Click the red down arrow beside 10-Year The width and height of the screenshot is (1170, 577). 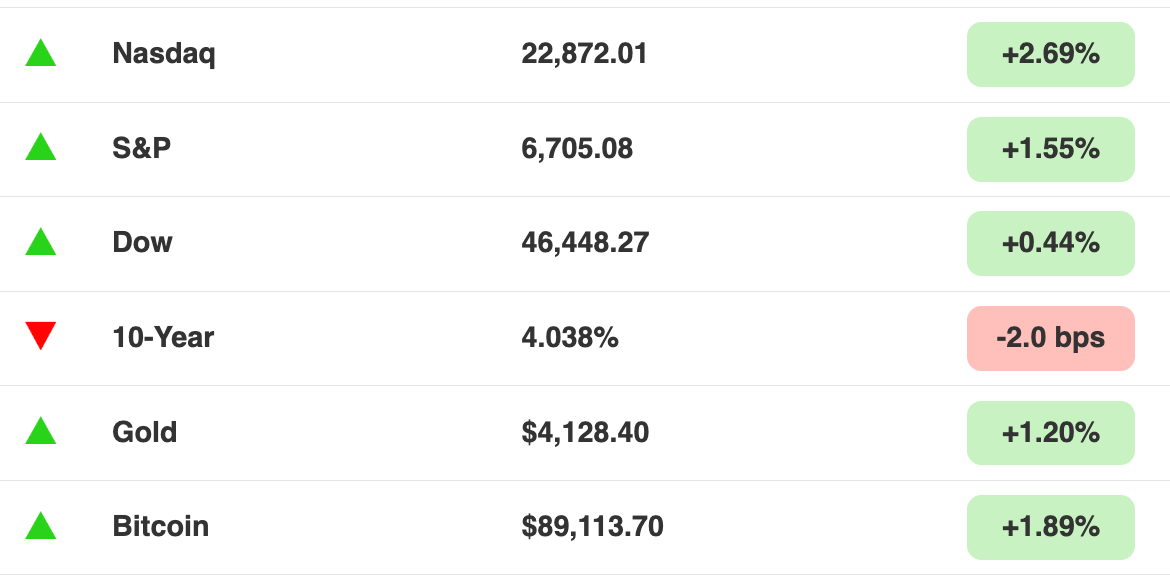41,336
